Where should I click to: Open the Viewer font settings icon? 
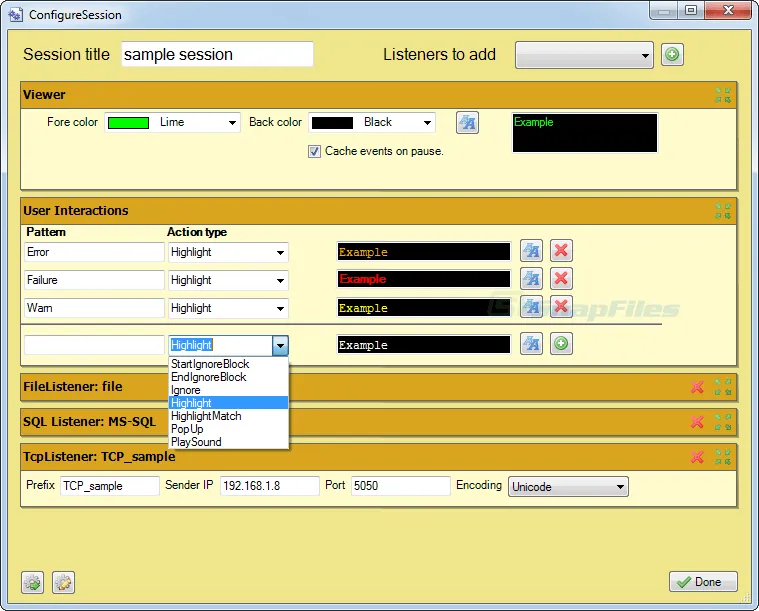coord(467,122)
